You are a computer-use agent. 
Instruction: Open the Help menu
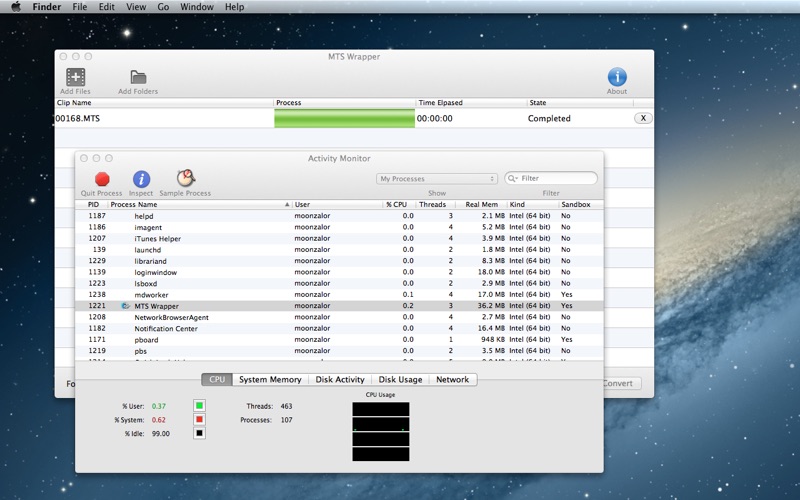tap(234, 7)
